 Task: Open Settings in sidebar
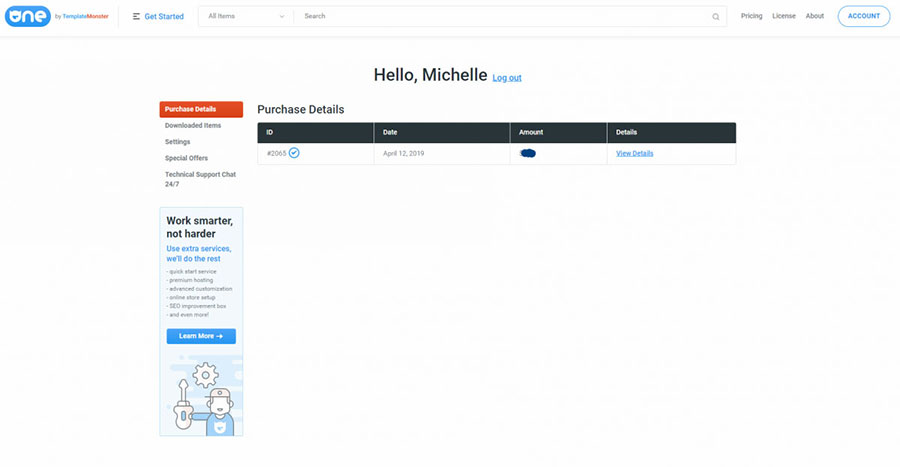[177, 142]
